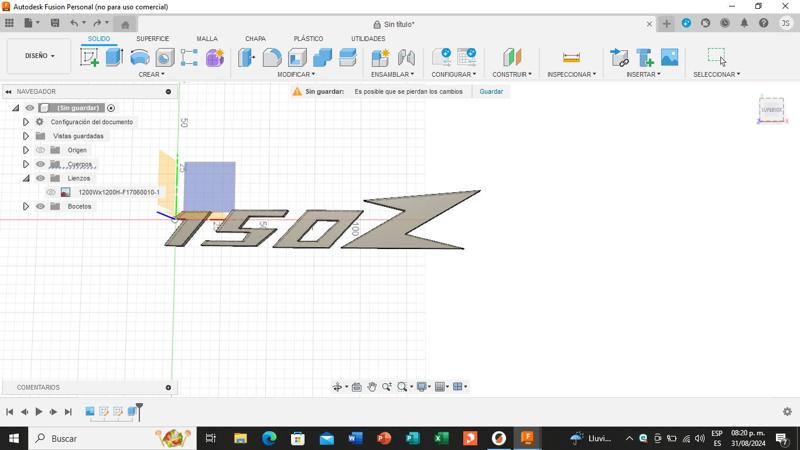Open the DISEÑO workspace dropdown
The image size is (800, 450).
click(x=39, y=56)
